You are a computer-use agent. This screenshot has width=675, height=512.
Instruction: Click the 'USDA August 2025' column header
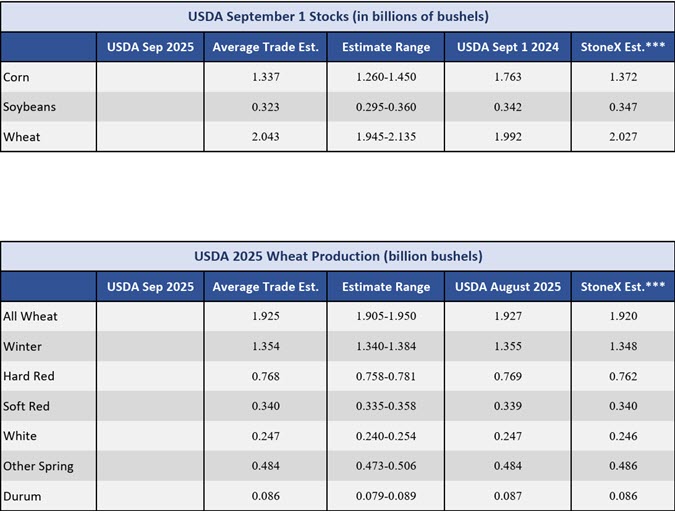[x=508, y=287]
